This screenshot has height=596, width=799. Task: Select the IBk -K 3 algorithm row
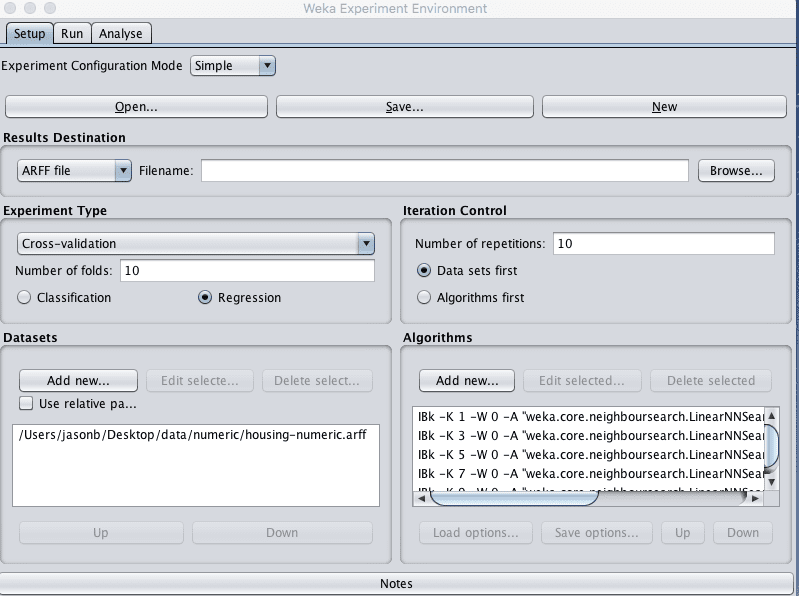tap(589, 436)
